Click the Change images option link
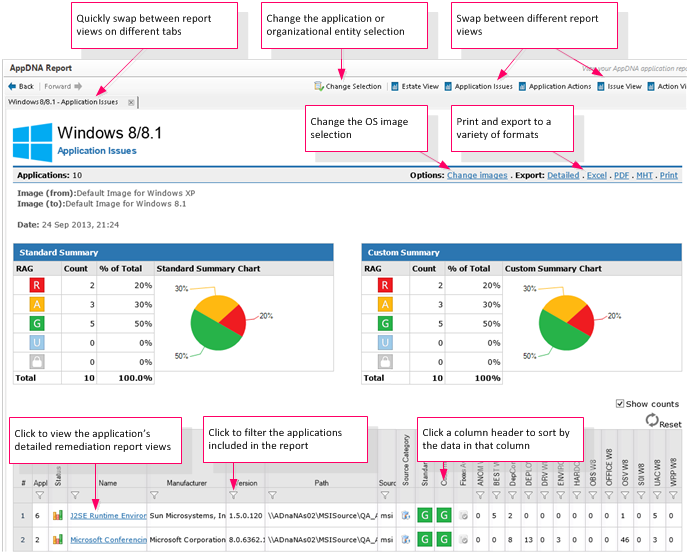 (477, 175)
